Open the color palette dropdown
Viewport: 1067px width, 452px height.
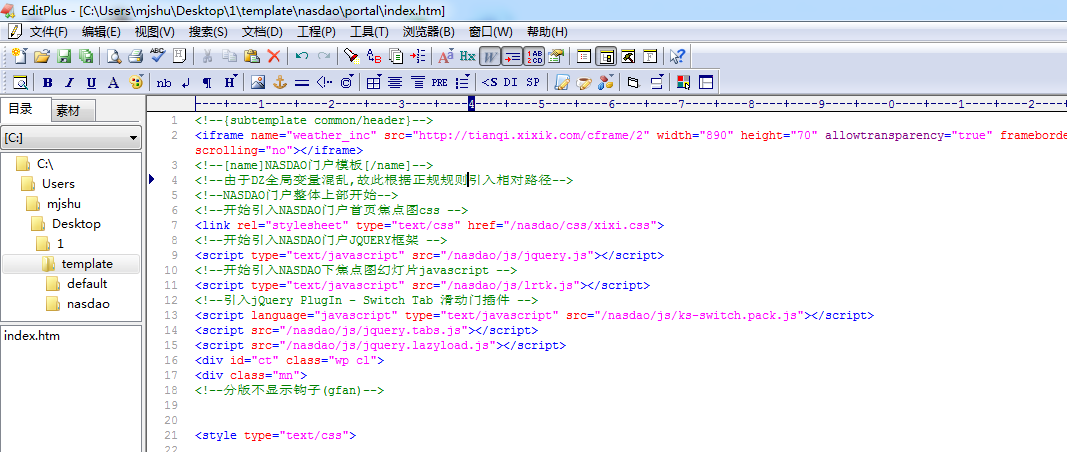pyautogui.click(x=136, y=82)
